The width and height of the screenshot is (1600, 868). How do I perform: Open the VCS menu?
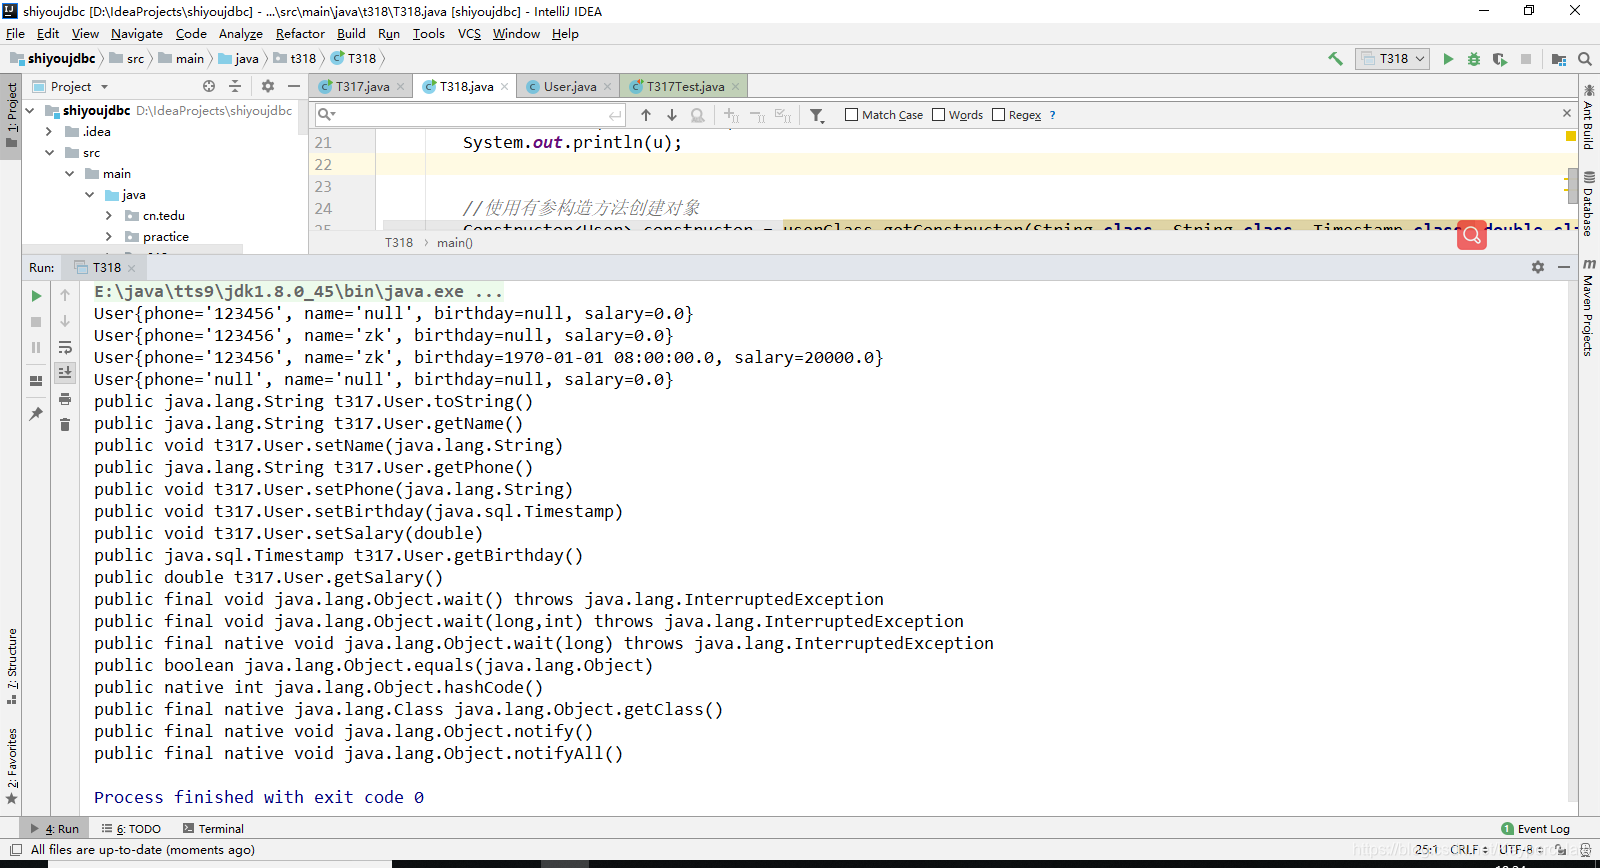pyautogui.click(x=469, y=34)
